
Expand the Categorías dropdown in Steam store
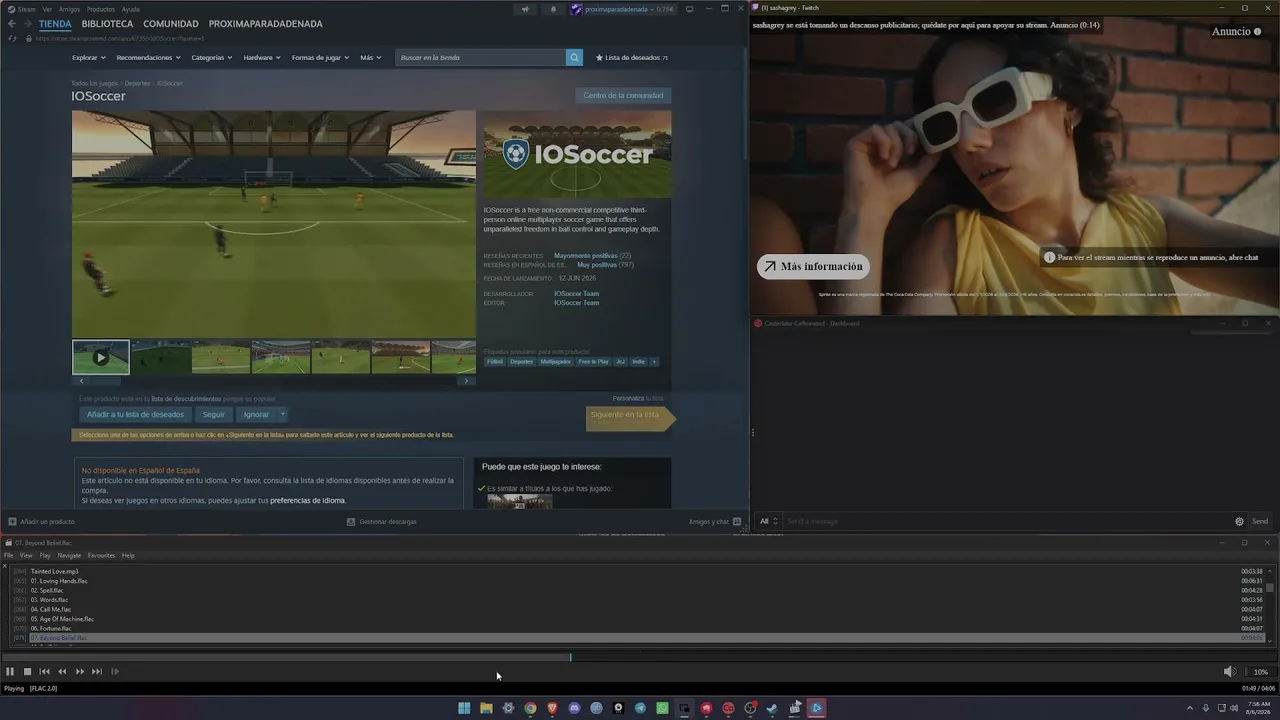pos(212,58)
